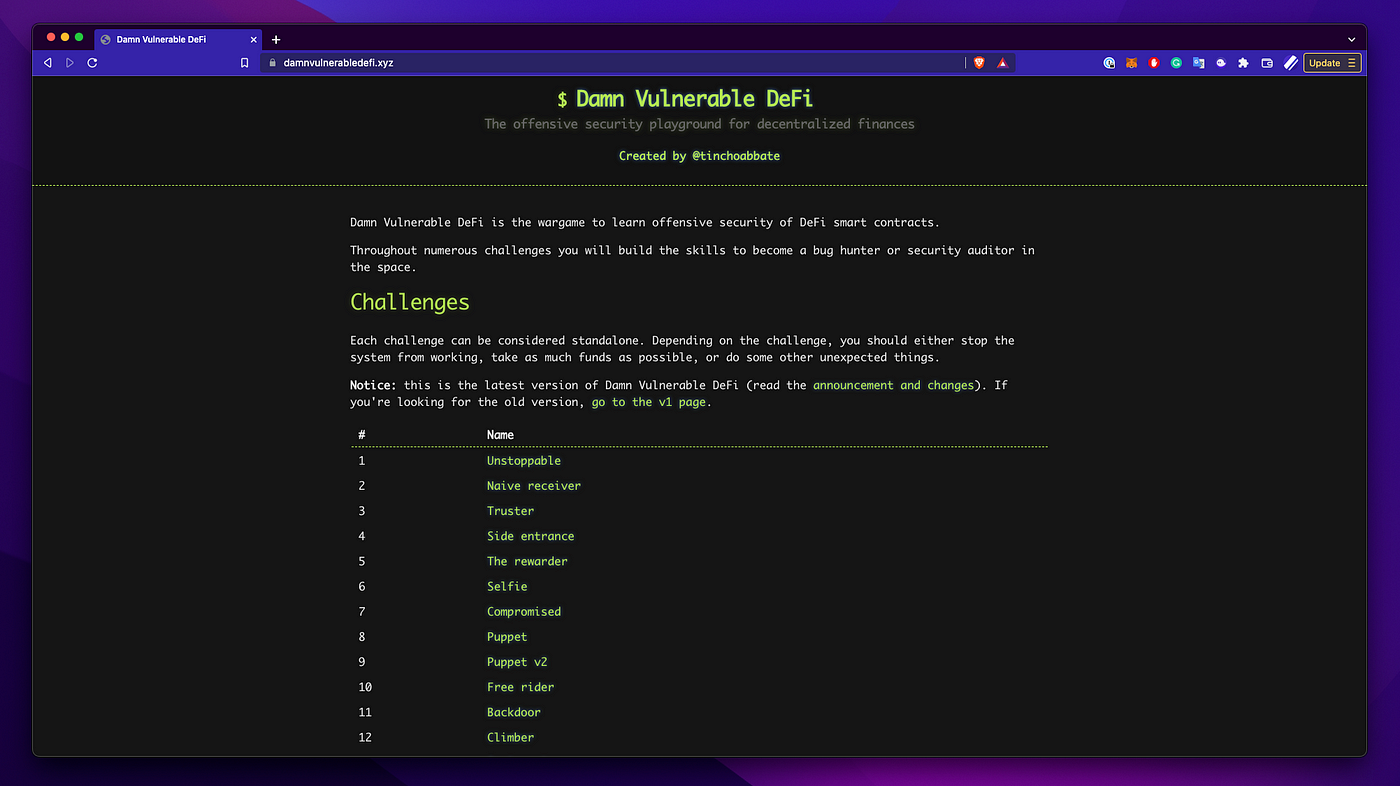
Task: Open the Backdoor challenge
Action: tap(514, 712)
